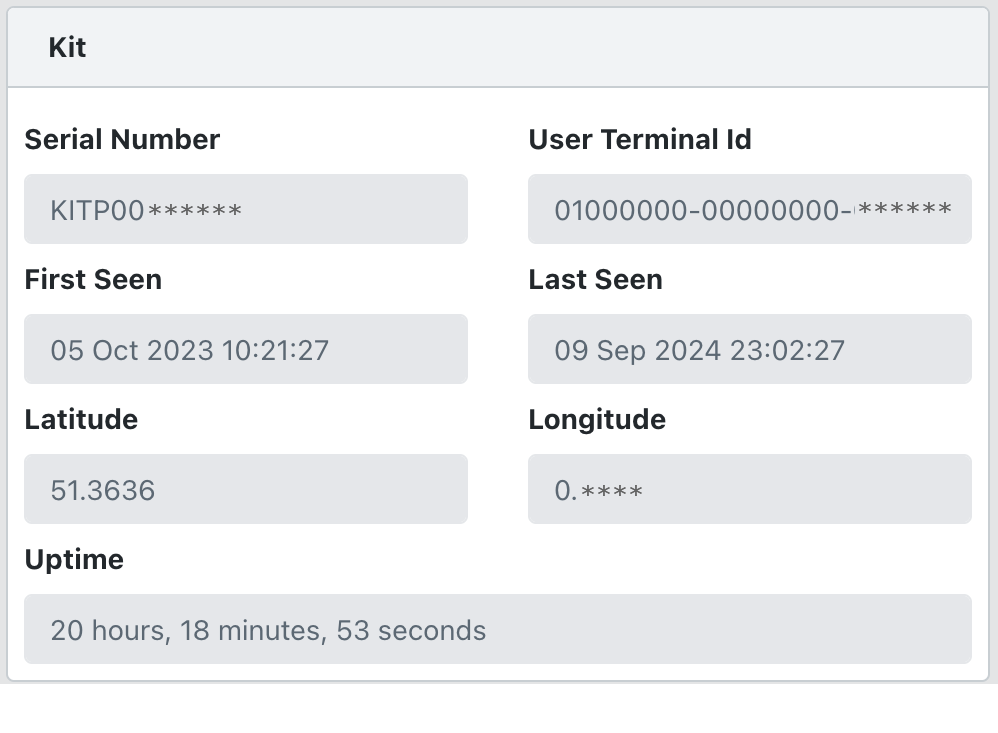998x733 pixels.
Task: Click the User Terminal Id label
Action: (640, 139)
